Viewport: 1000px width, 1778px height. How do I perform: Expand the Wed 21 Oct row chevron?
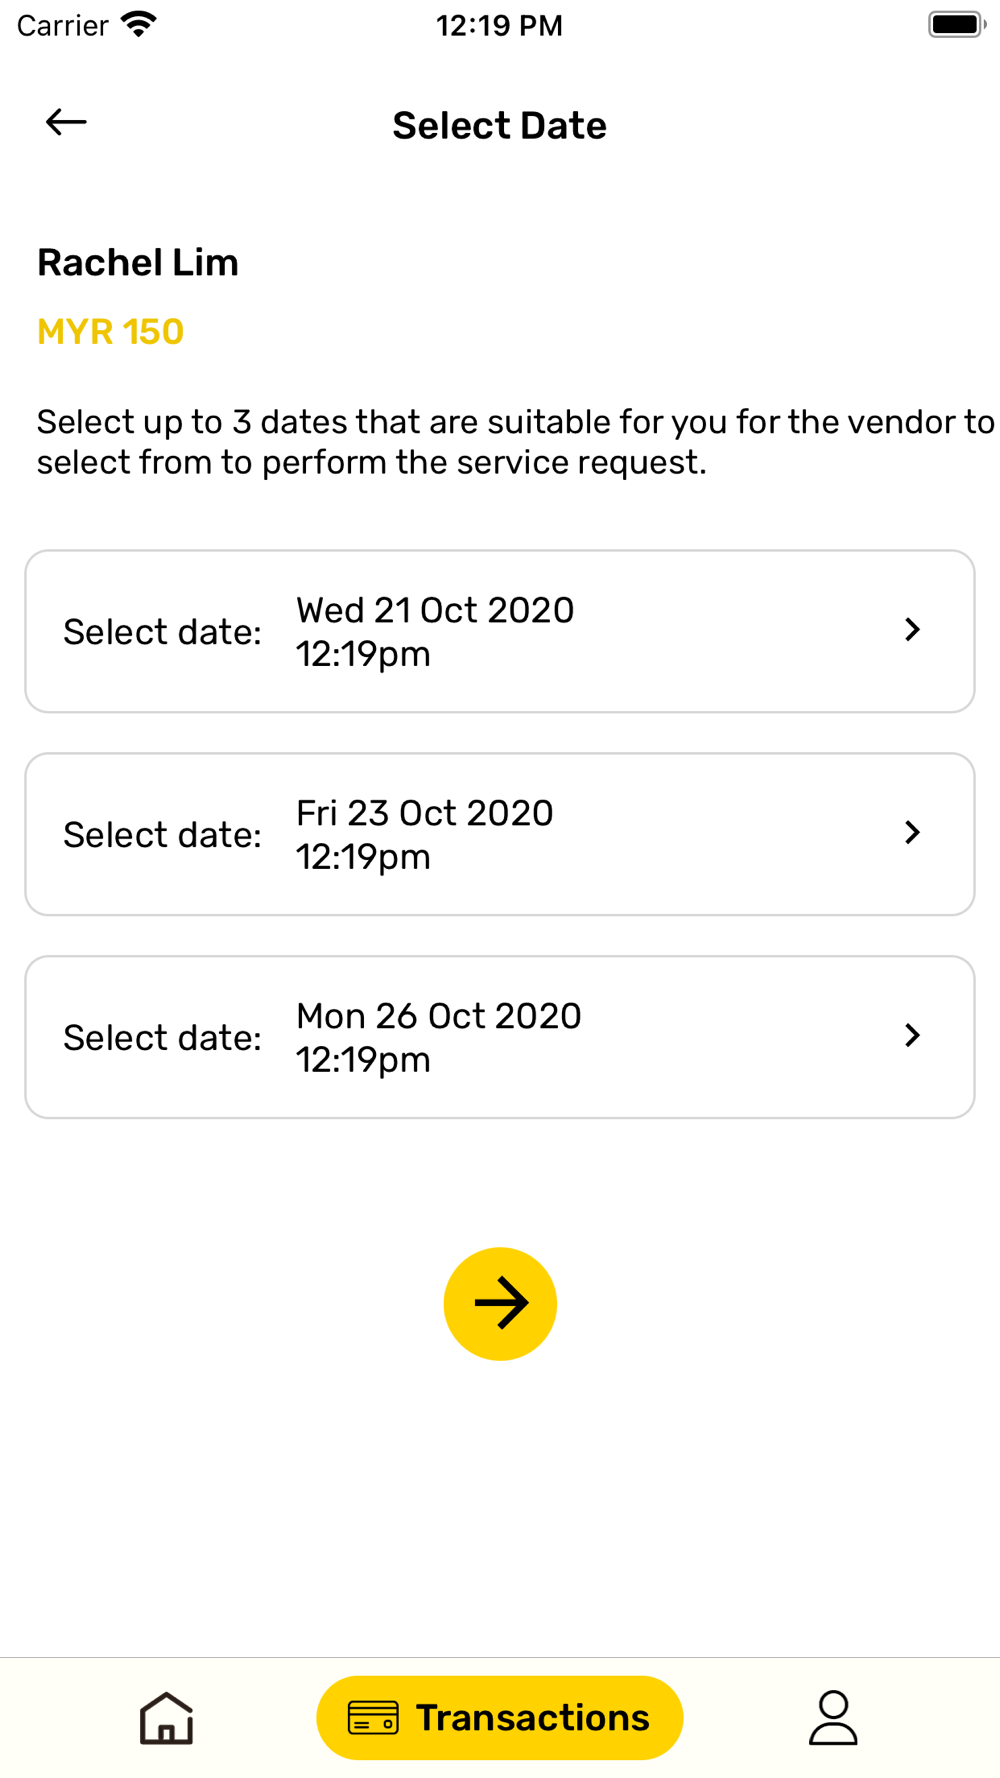coord(912,630)
